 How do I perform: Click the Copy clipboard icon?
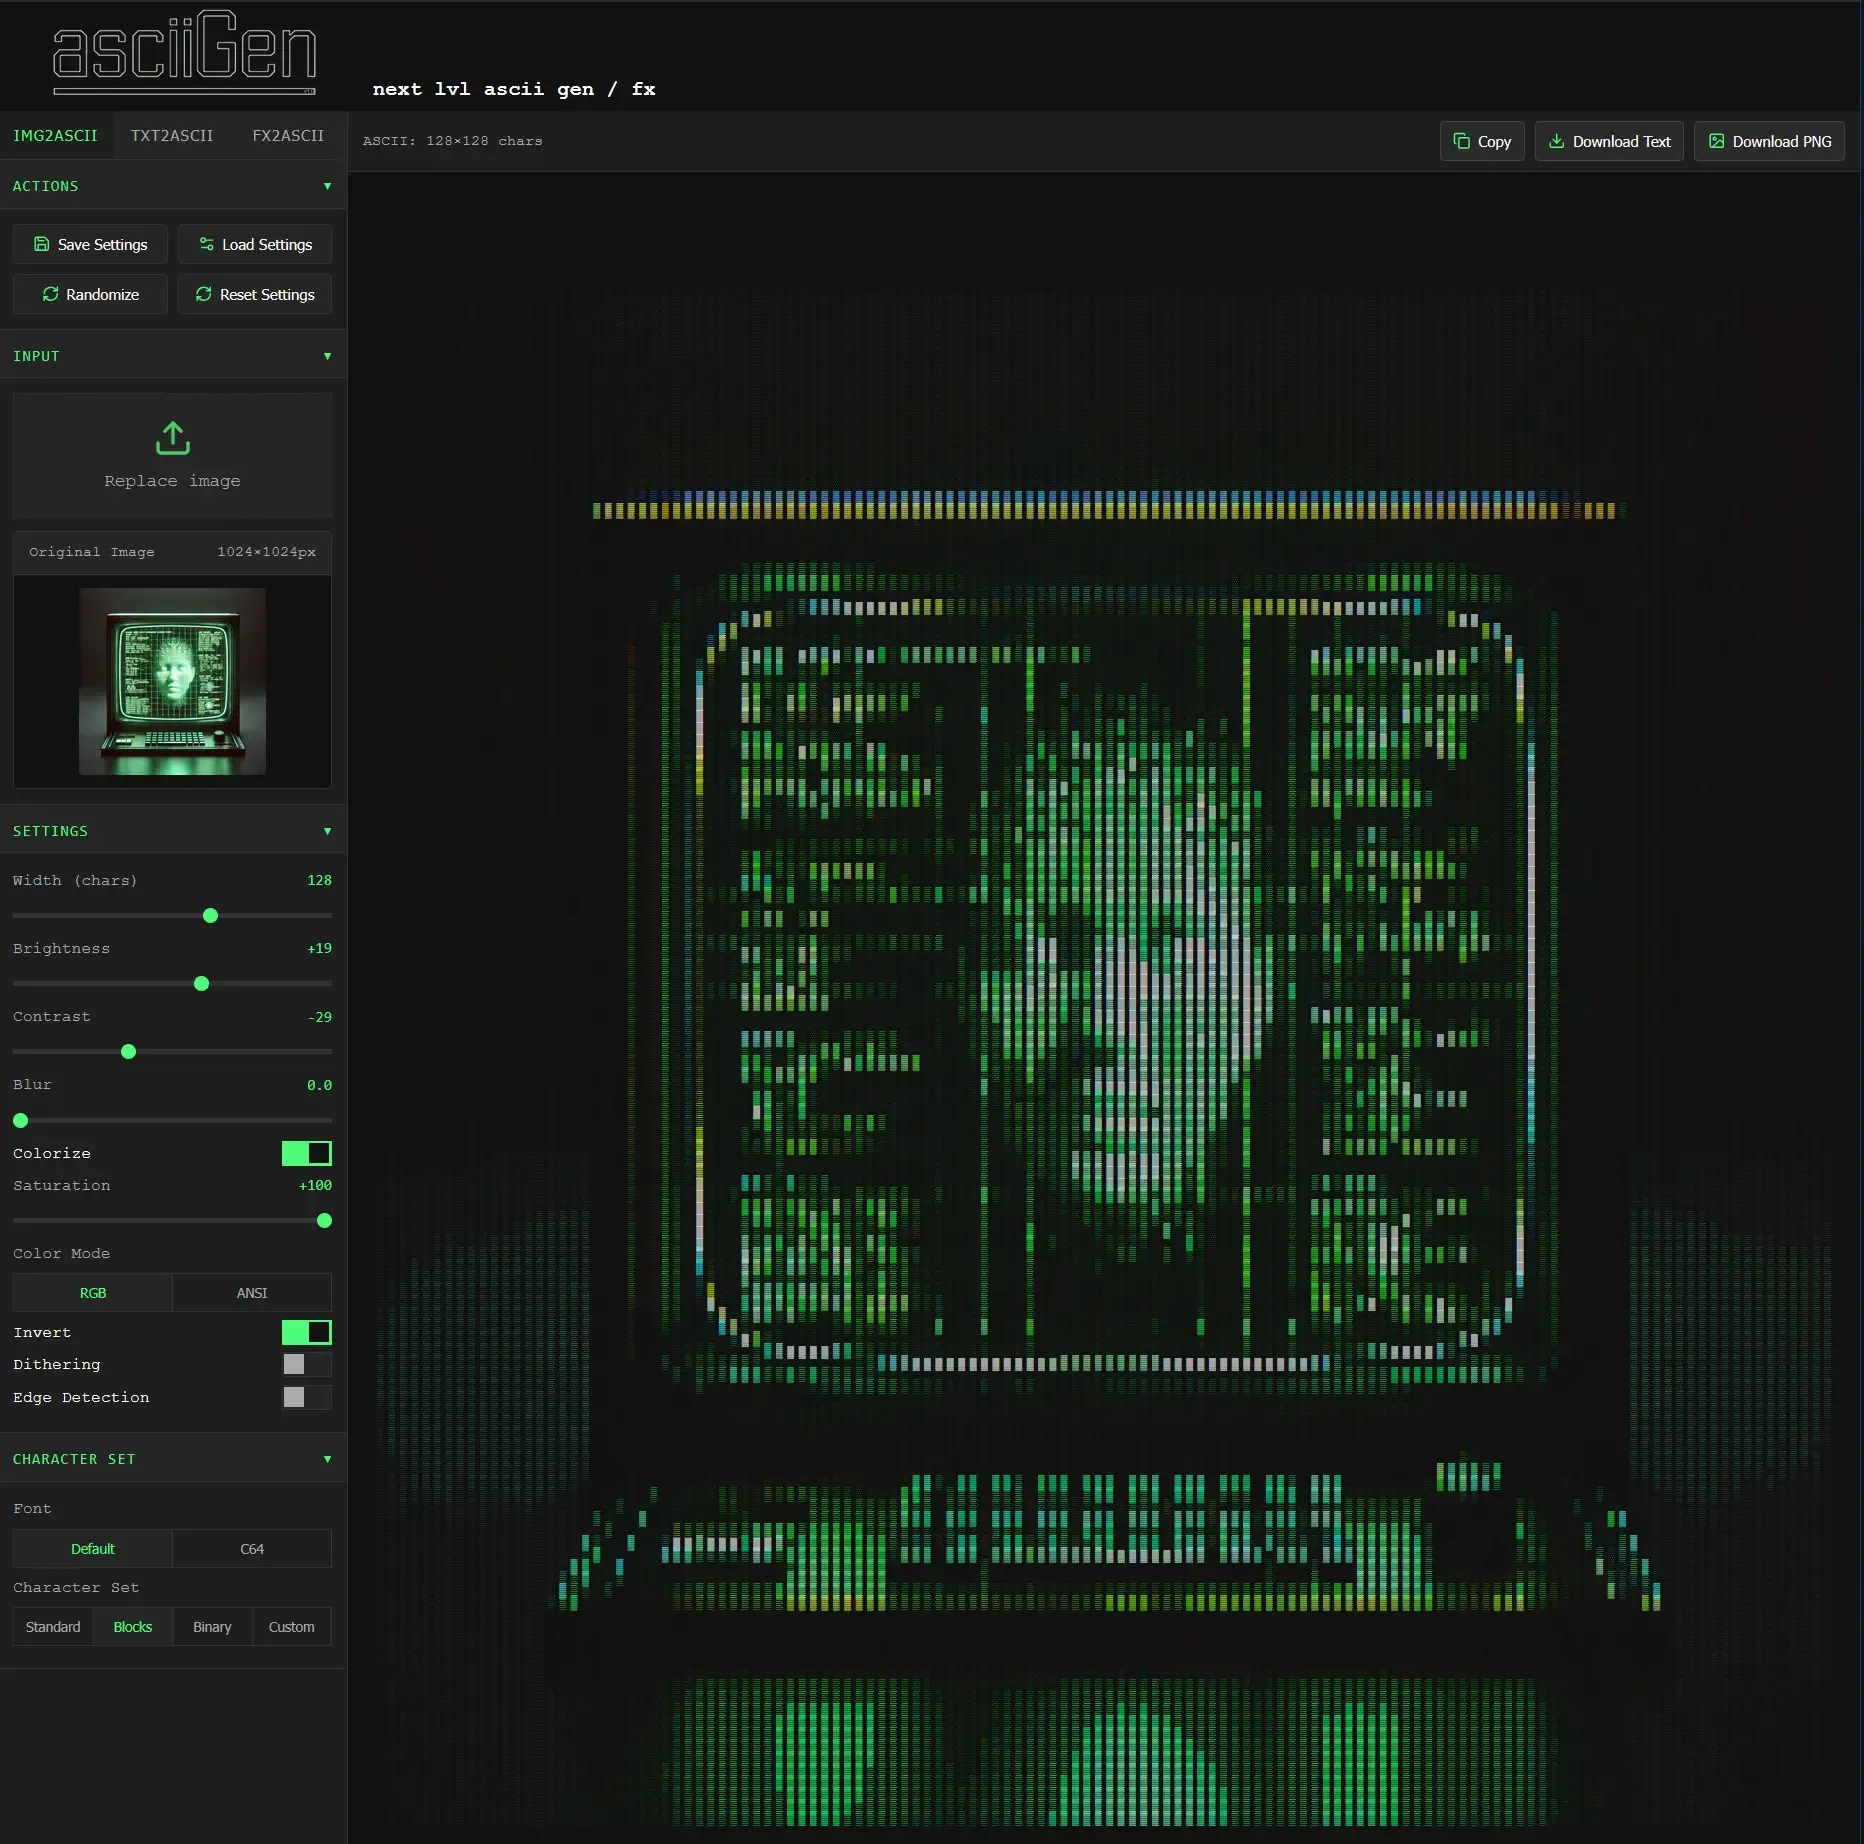point(1461,141)
